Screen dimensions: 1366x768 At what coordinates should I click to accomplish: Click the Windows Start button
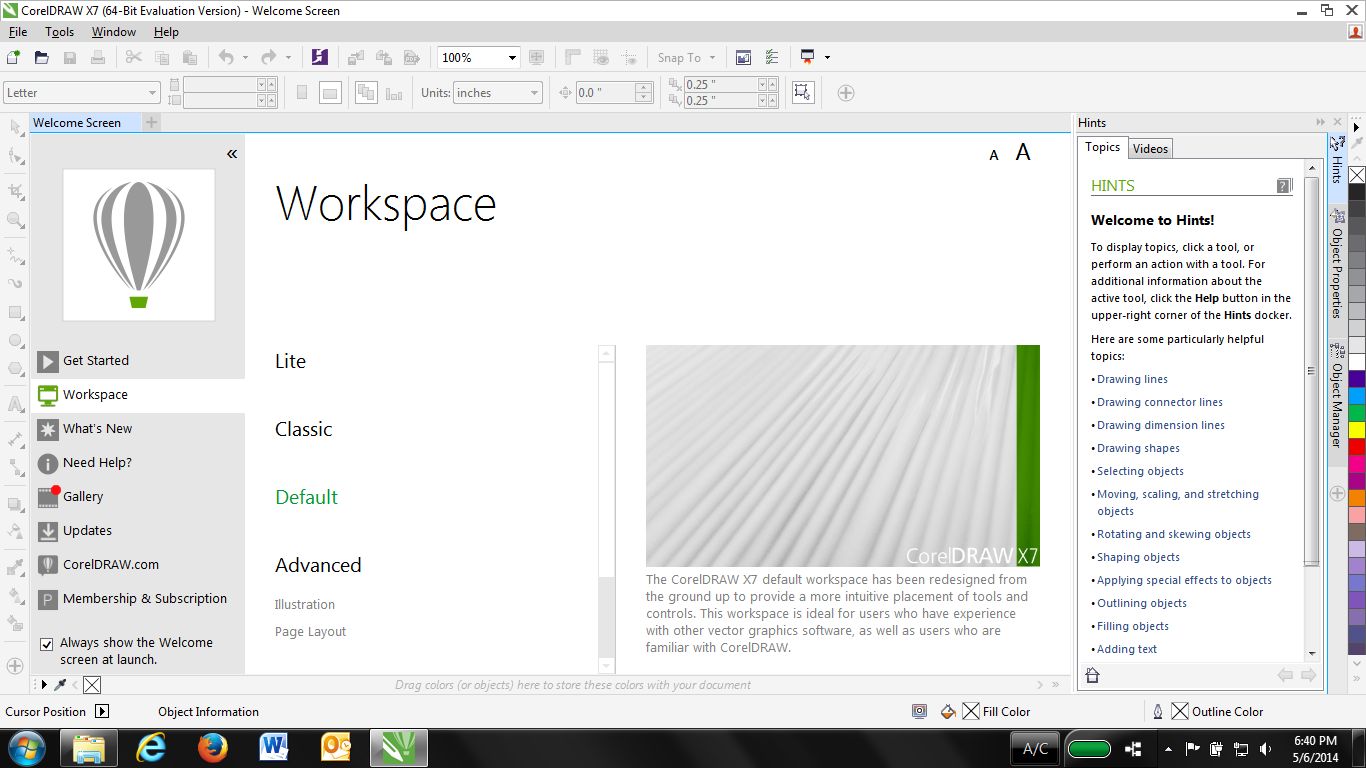click(26, 748)
